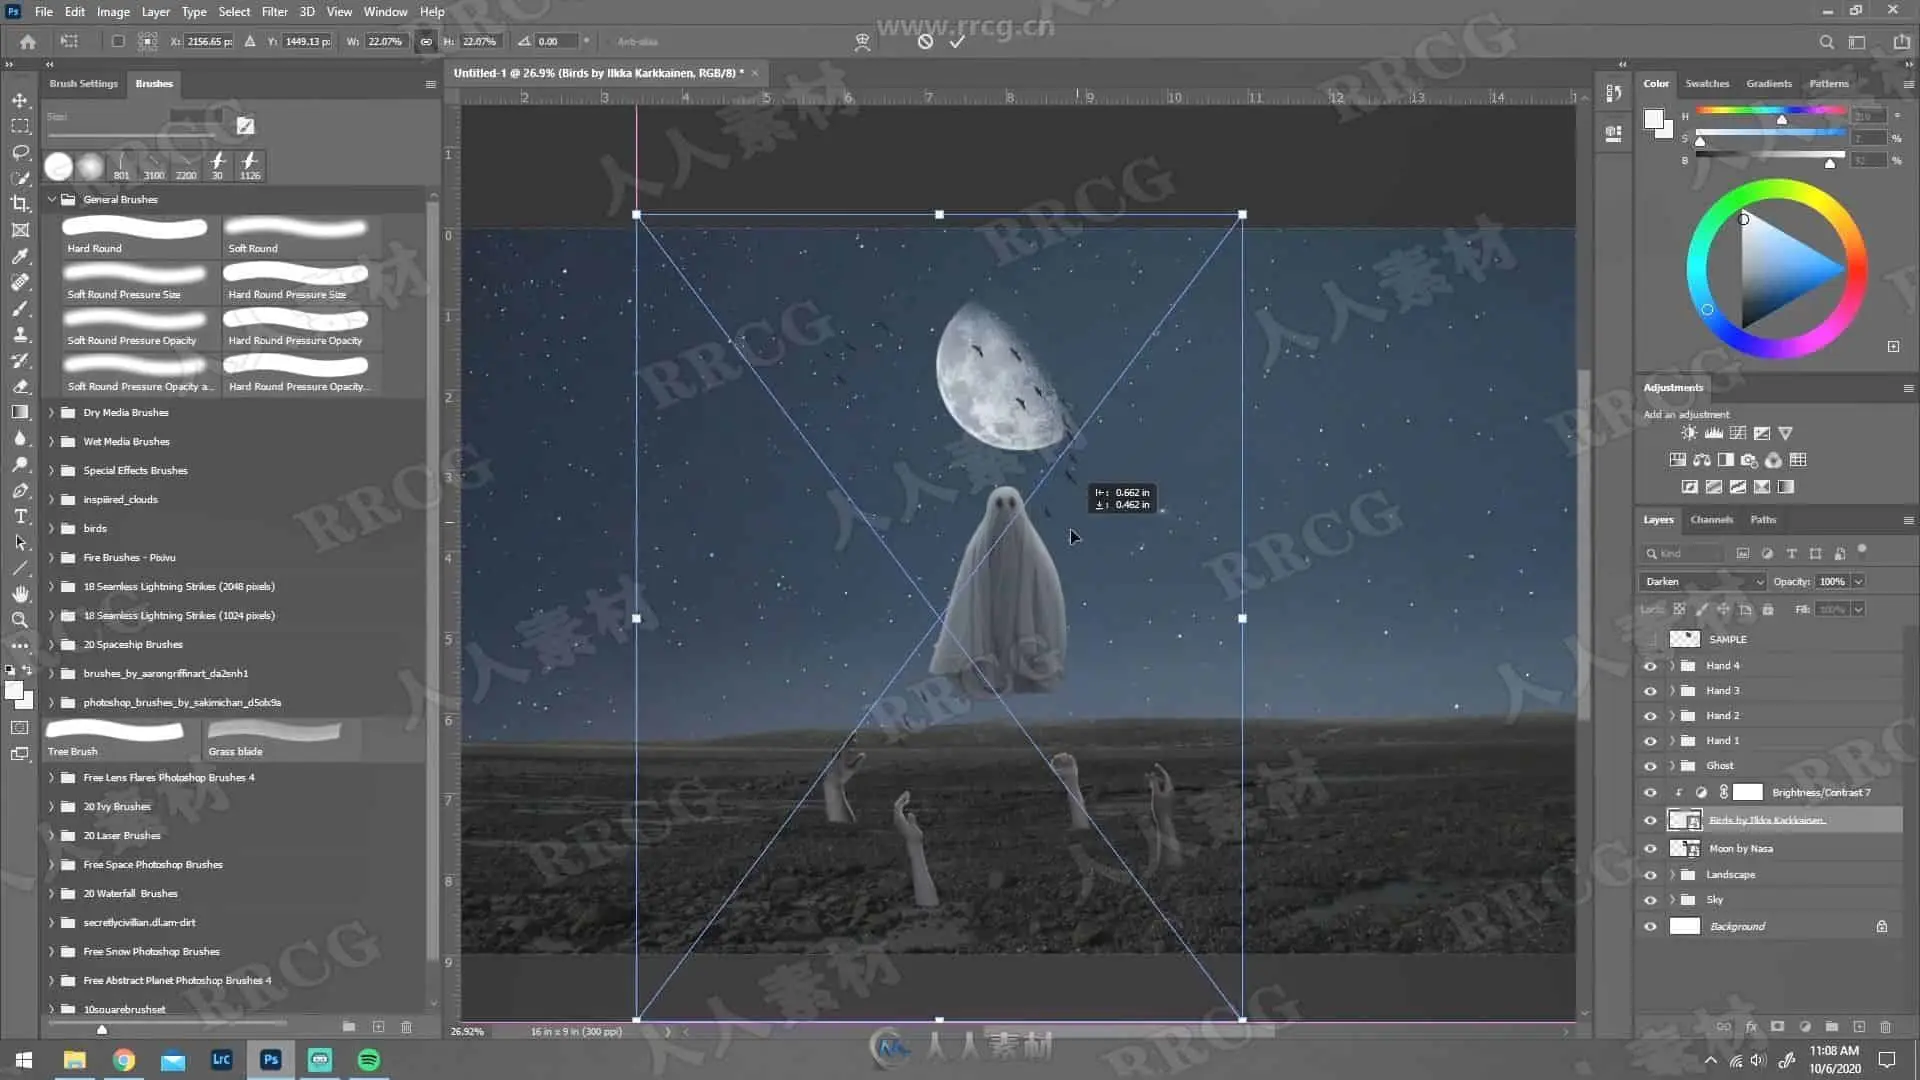The width and height of the screenshot is (1920, 1080).
Task: Toggle warp mode icon in options bar
Action: [x=862, y=42]
